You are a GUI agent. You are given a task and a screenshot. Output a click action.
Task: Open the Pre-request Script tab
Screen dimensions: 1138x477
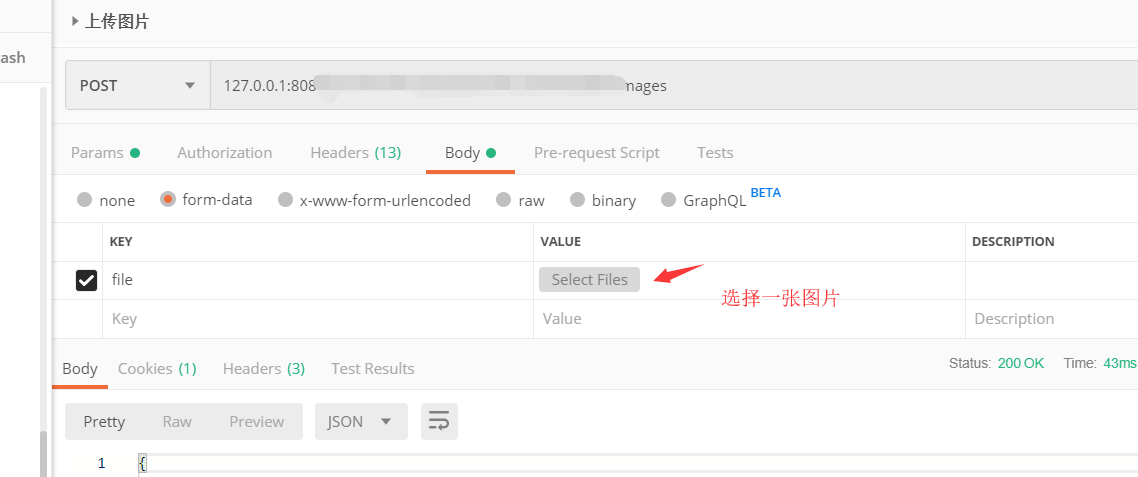coord(597,152)
